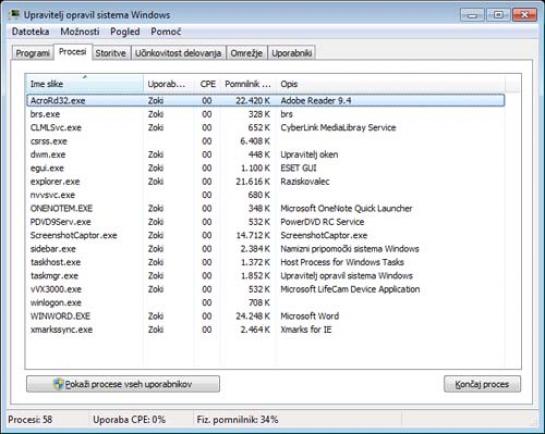The image size is (545, 434).
Task: Sort by the Ime slike column header
Action: pos(84,83)
